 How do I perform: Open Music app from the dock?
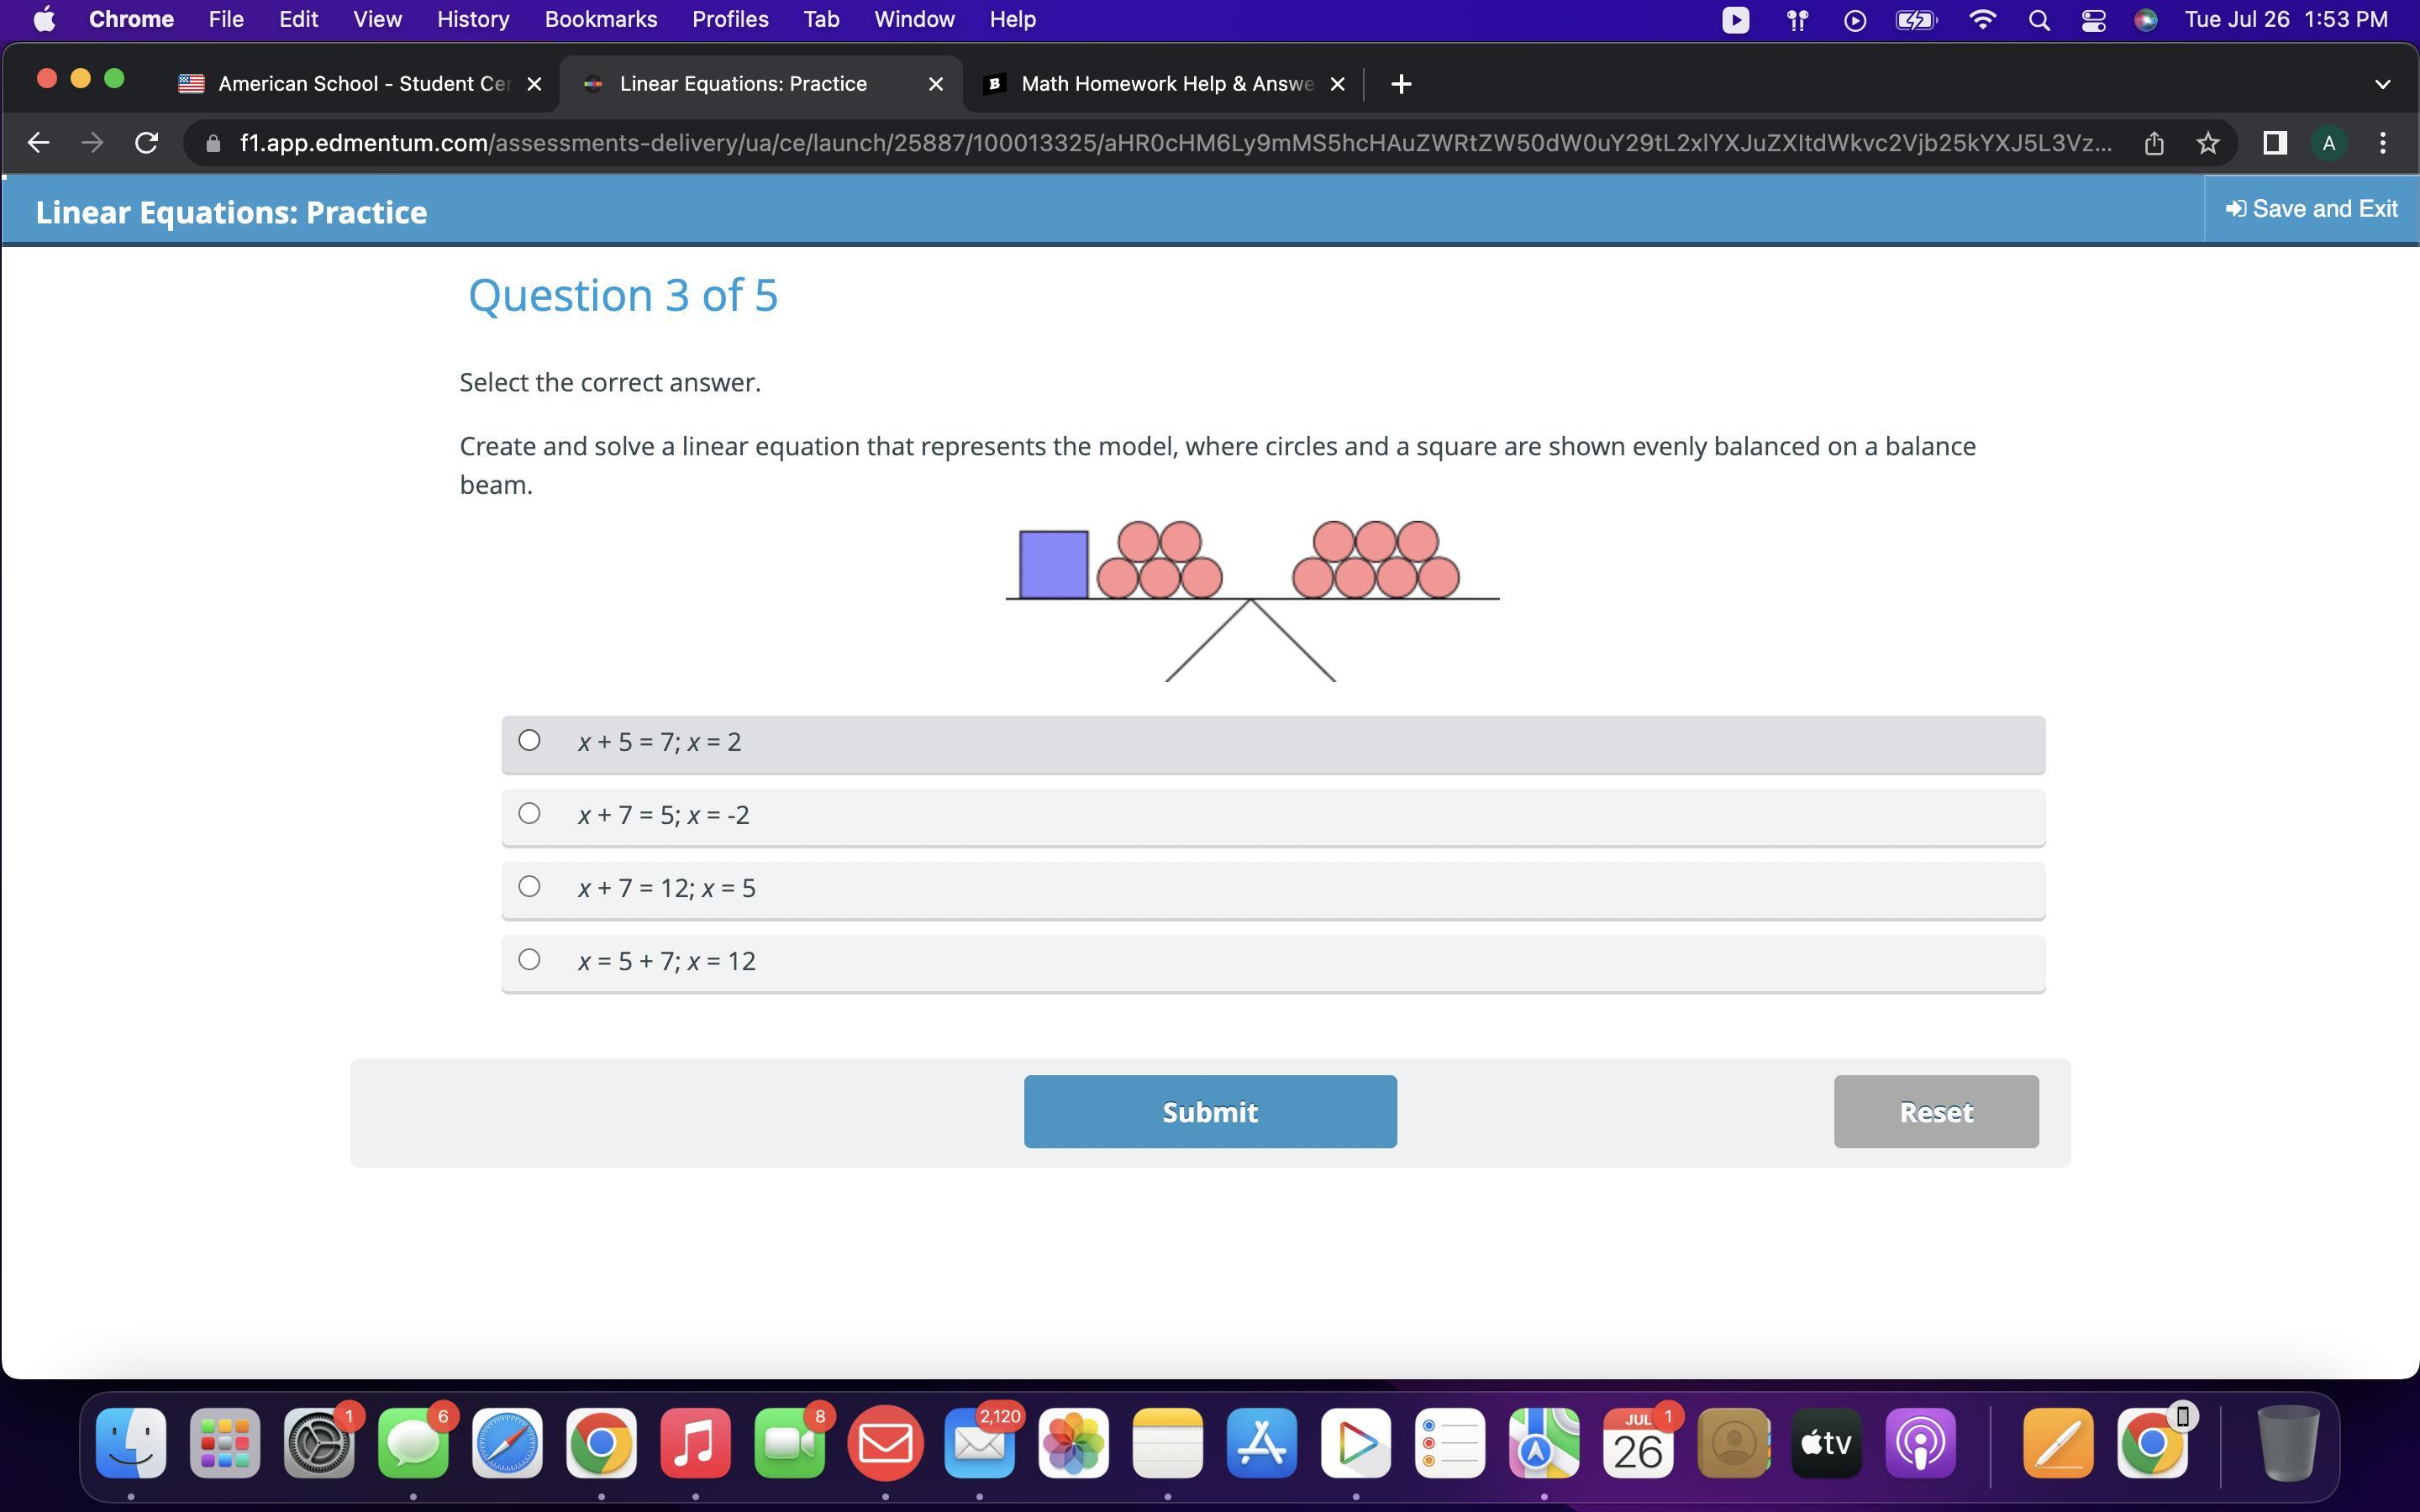695,1443
